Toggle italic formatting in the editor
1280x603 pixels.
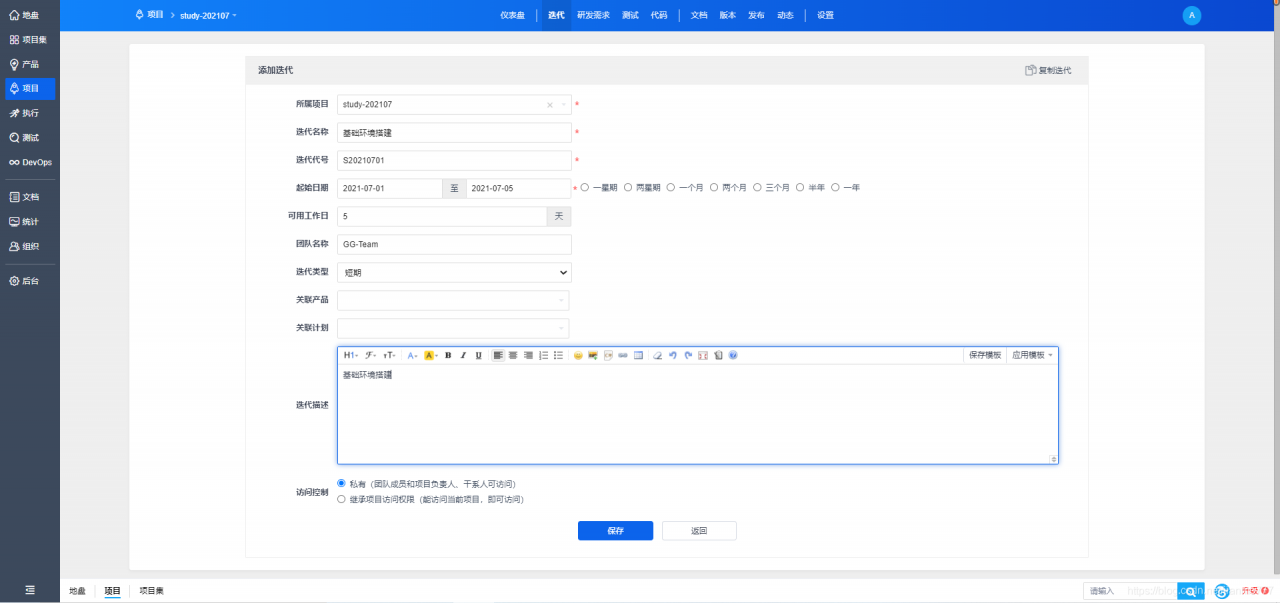coord(463,355)
